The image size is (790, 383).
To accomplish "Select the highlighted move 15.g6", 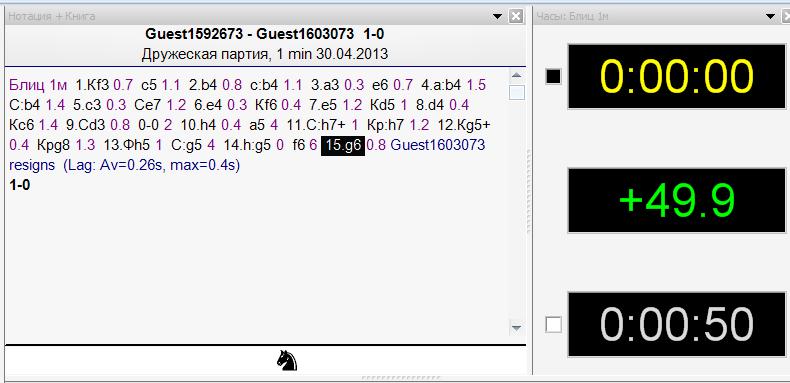I will (x=343, y=145).
